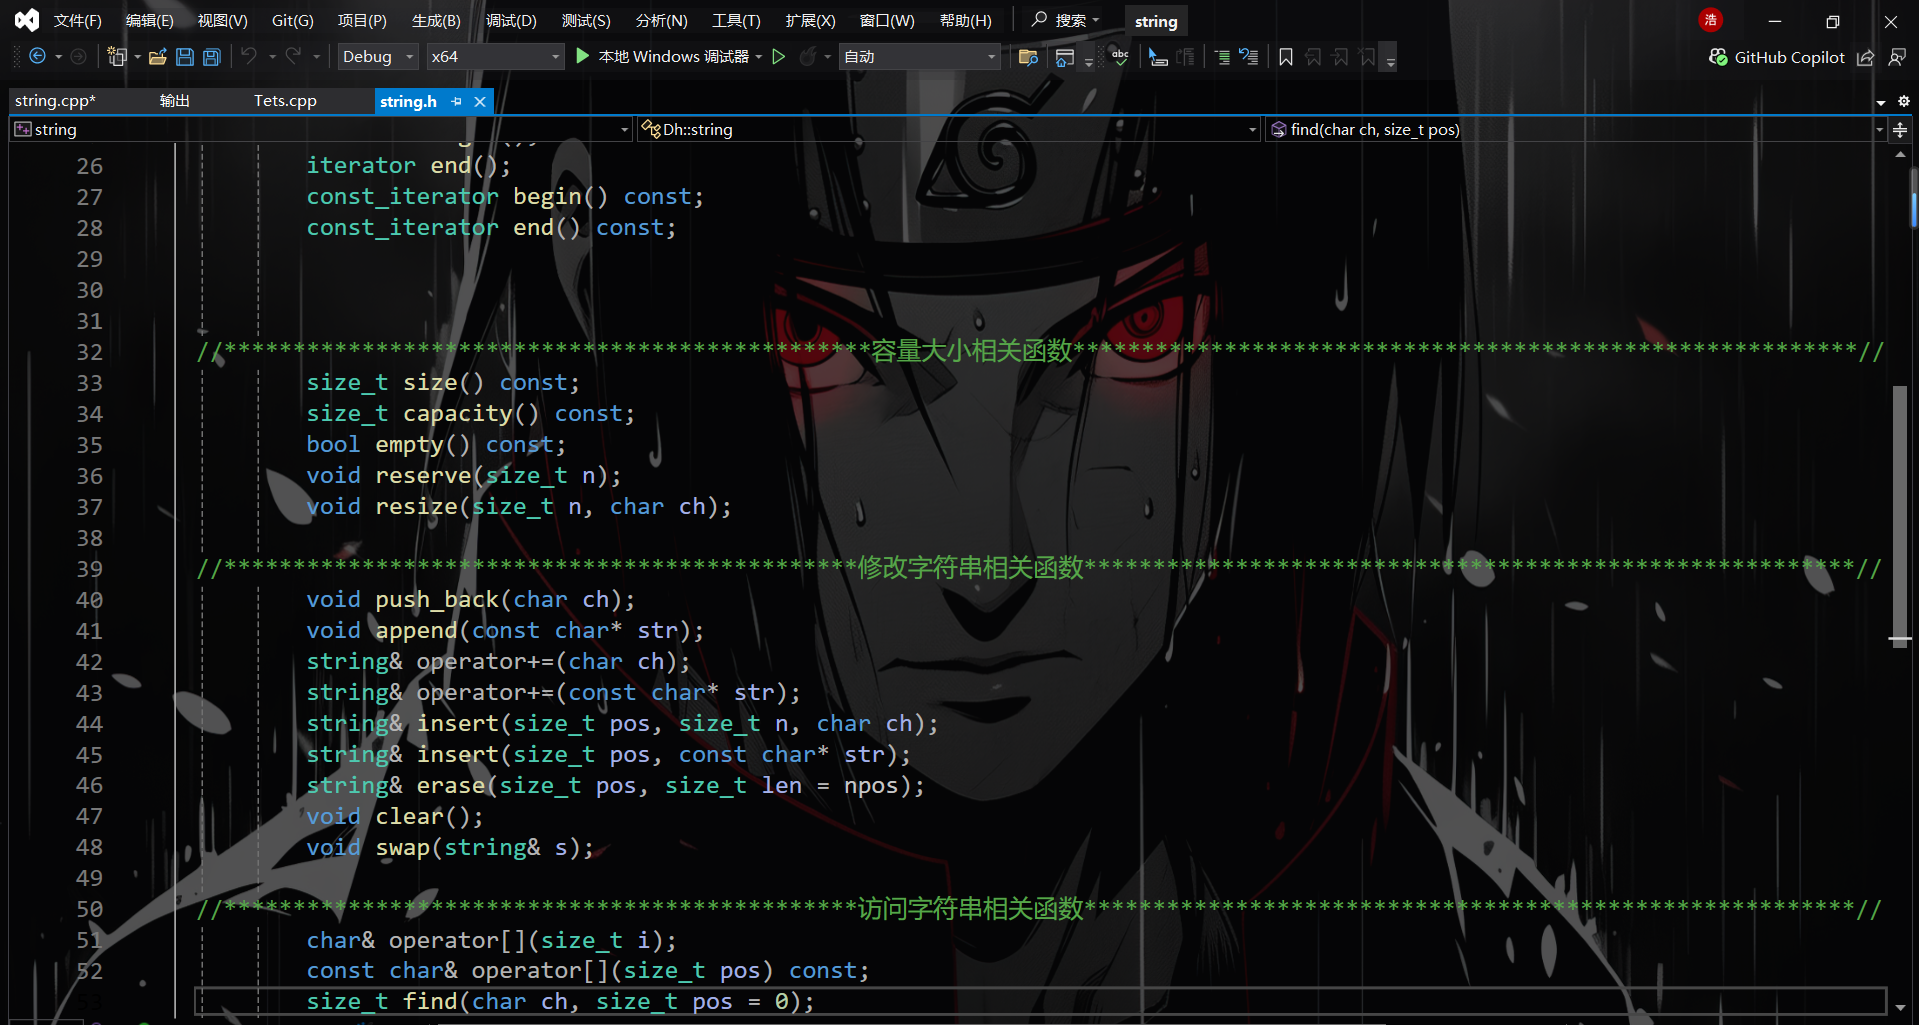
Task: Switch to the Tets.cpp tab
Action: click(285, 101)
